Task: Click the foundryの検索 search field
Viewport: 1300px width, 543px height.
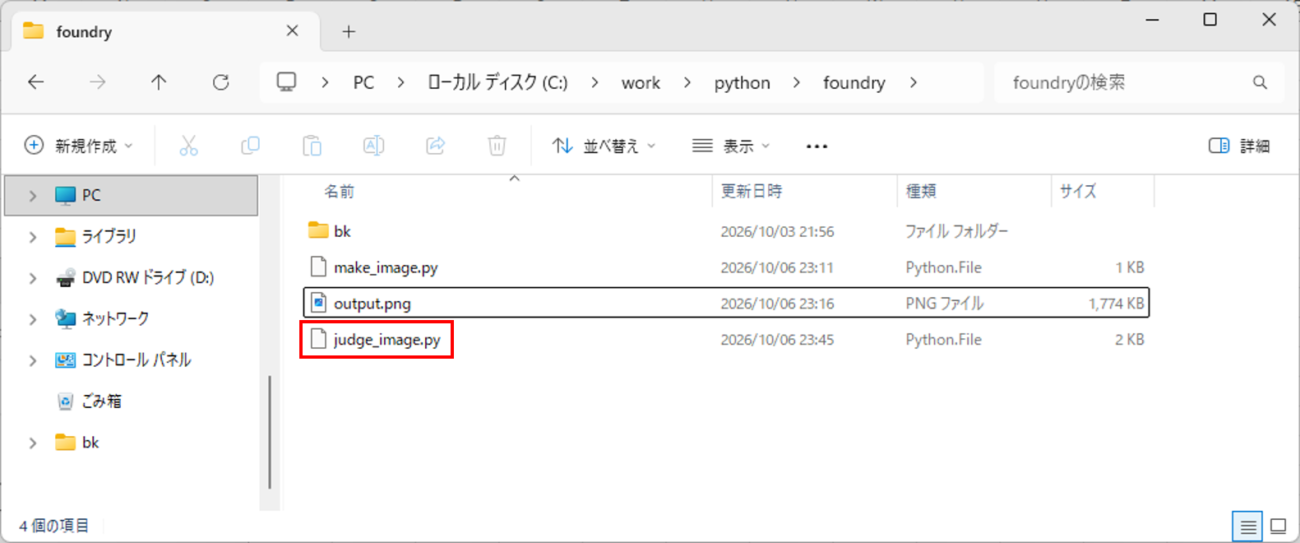Action: pyautogui.click(x=1138, y=83)
